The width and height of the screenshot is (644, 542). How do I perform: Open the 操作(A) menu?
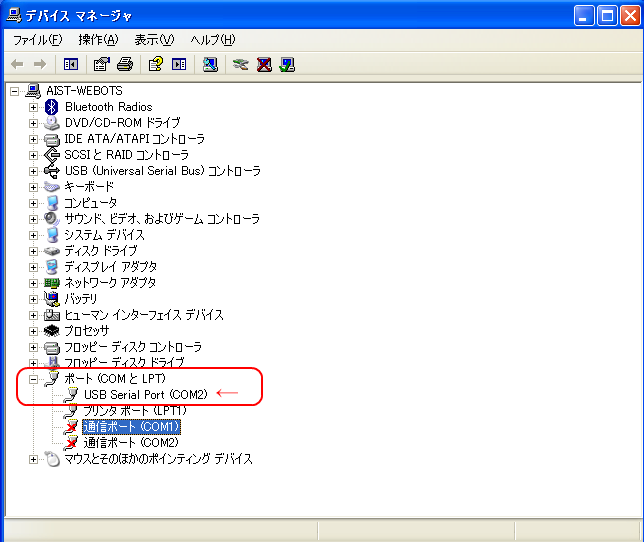(x=98, y=40)
